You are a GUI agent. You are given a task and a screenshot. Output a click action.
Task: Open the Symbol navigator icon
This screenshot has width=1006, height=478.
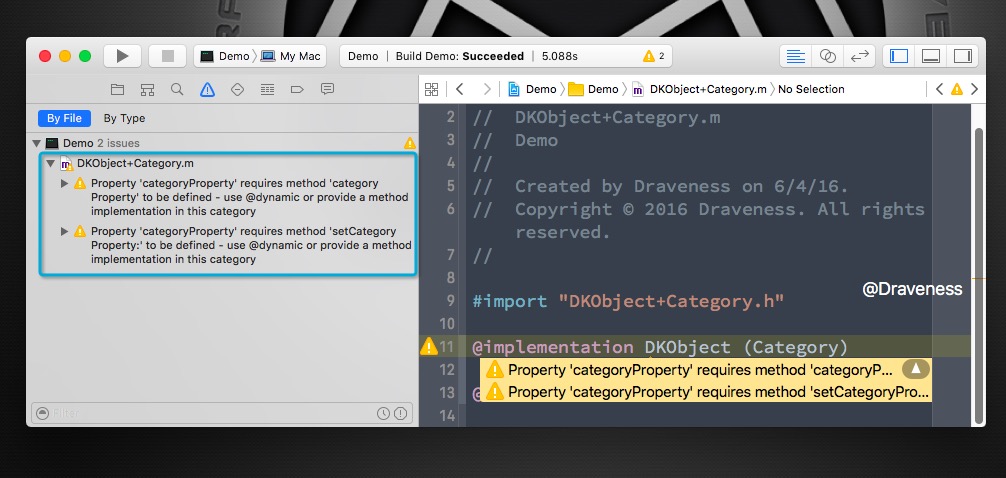147,89
